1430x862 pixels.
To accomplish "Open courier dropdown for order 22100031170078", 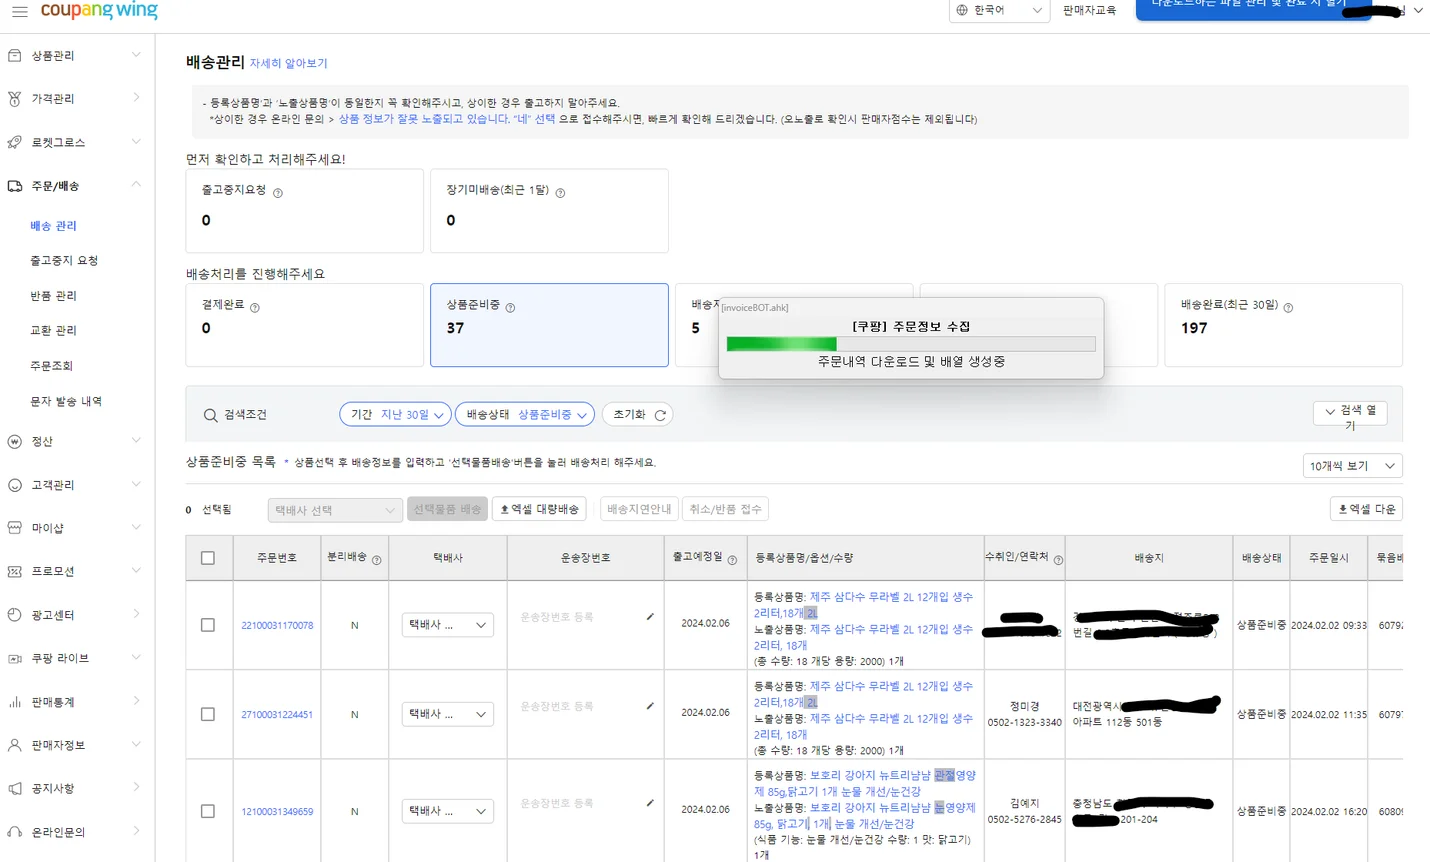I will (x=447, y=625).
